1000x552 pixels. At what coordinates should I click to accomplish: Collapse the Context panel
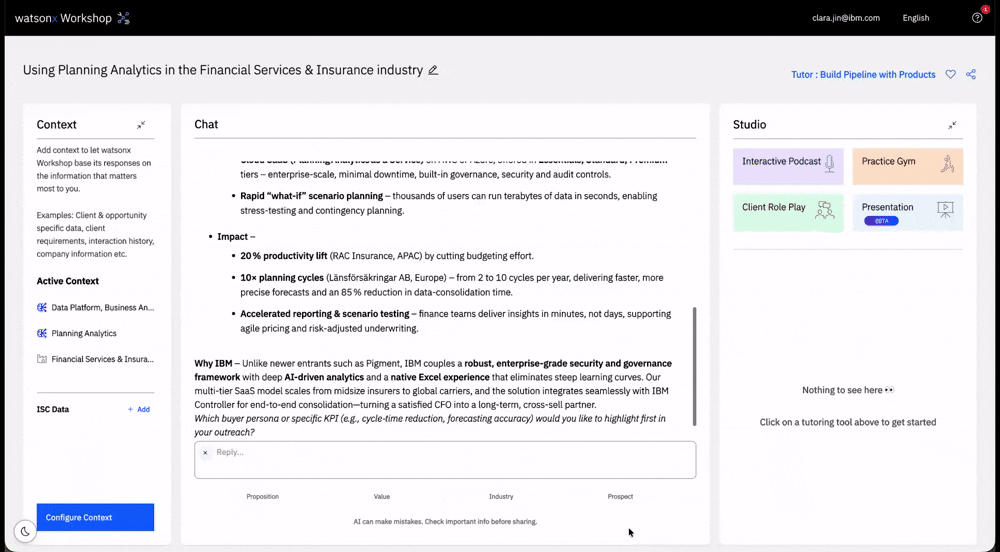point(141,125)
